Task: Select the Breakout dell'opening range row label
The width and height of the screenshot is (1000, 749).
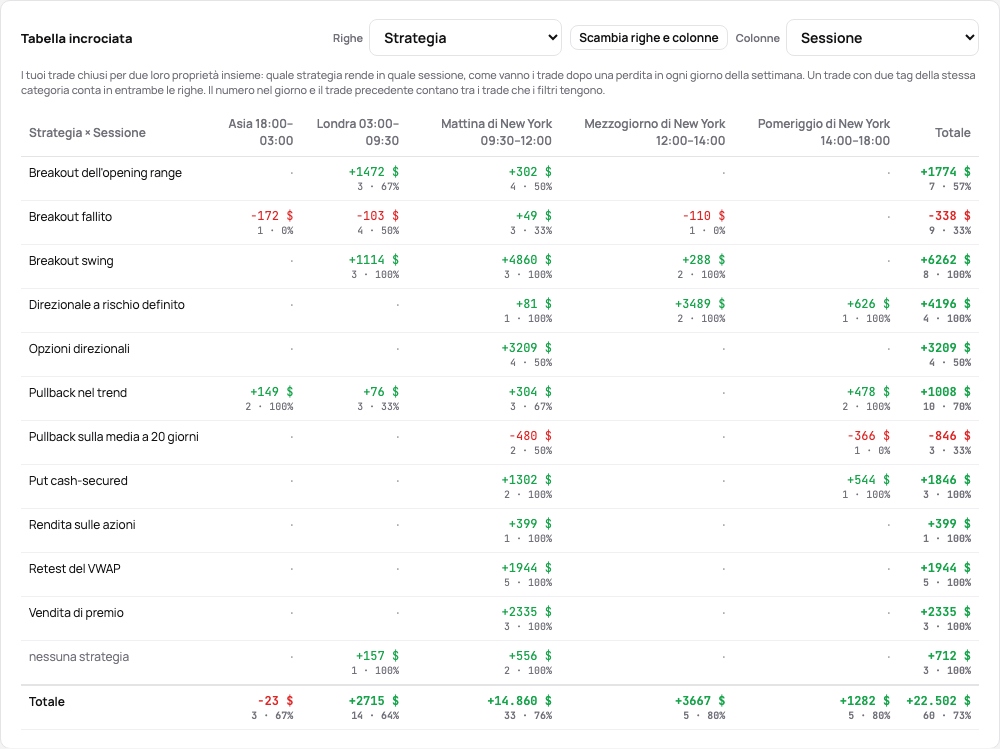Action: coord(105,173)
